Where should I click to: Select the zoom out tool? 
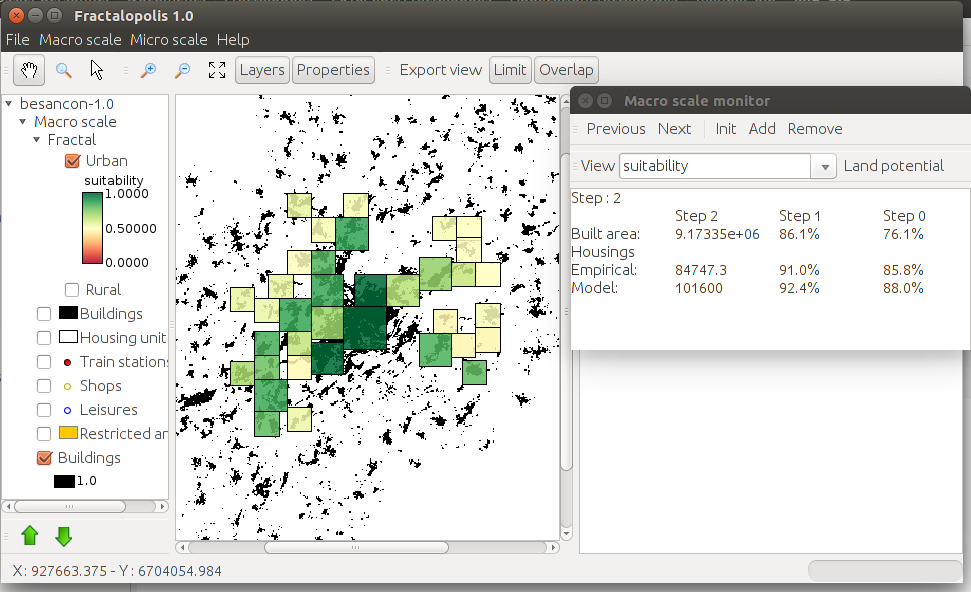click(x=184, y=70)
